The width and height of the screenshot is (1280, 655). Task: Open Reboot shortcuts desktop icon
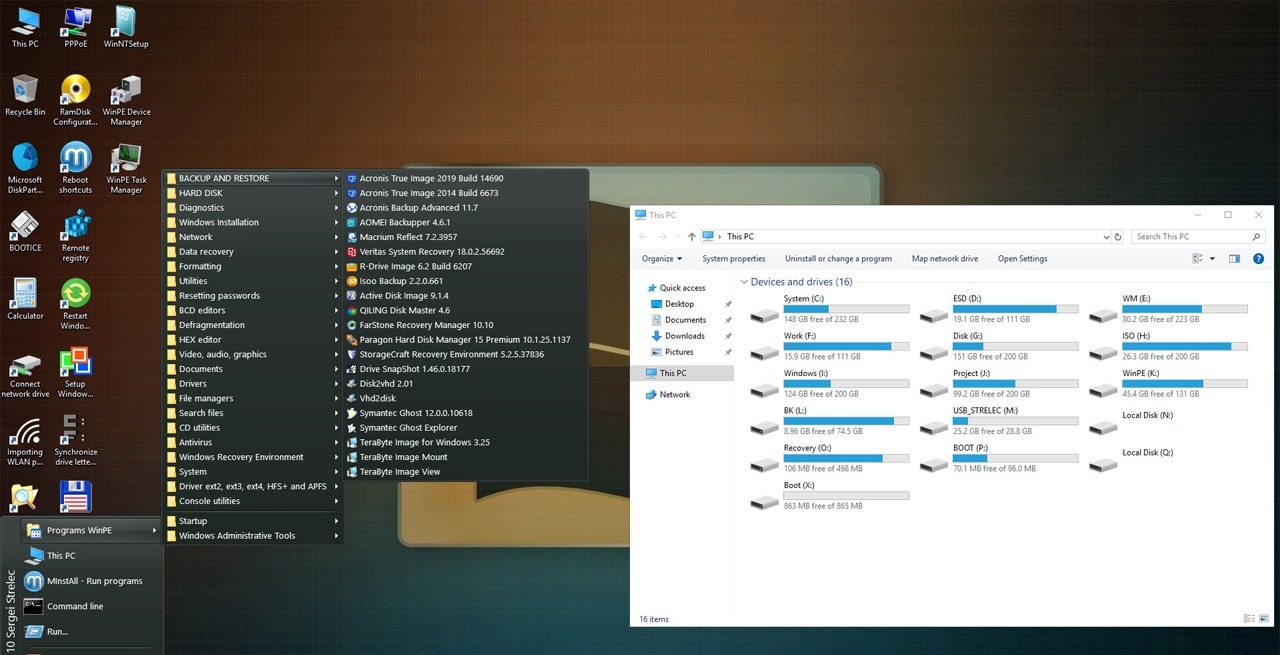76,167
